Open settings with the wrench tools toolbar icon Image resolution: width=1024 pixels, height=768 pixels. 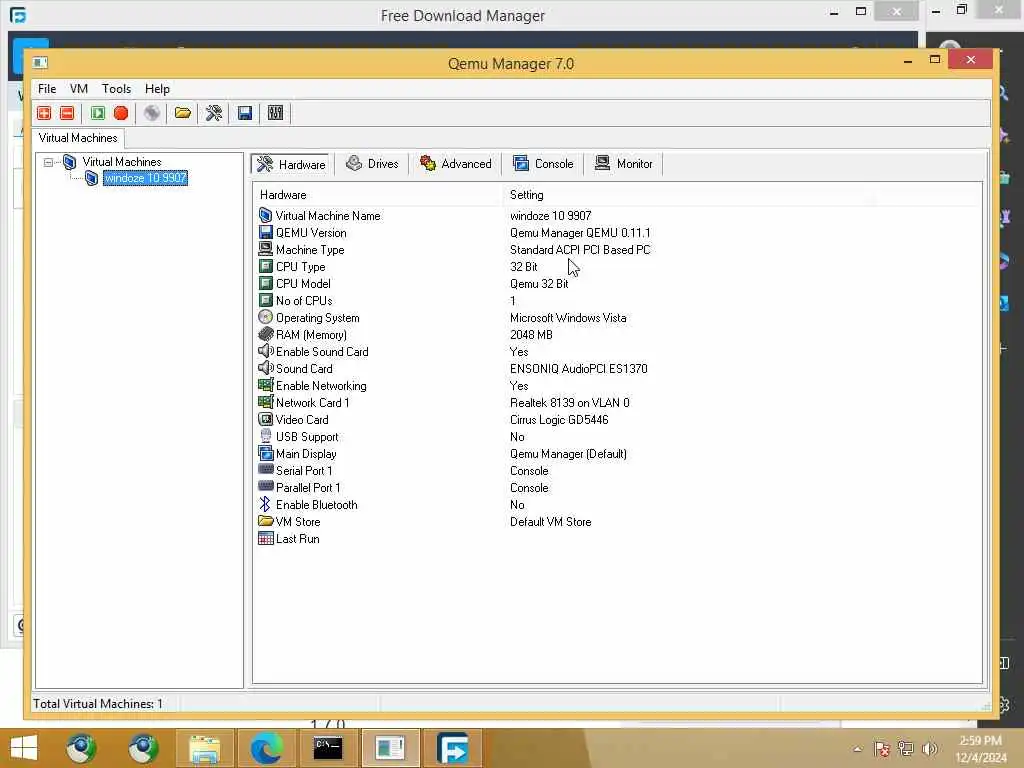coord(214,113)
